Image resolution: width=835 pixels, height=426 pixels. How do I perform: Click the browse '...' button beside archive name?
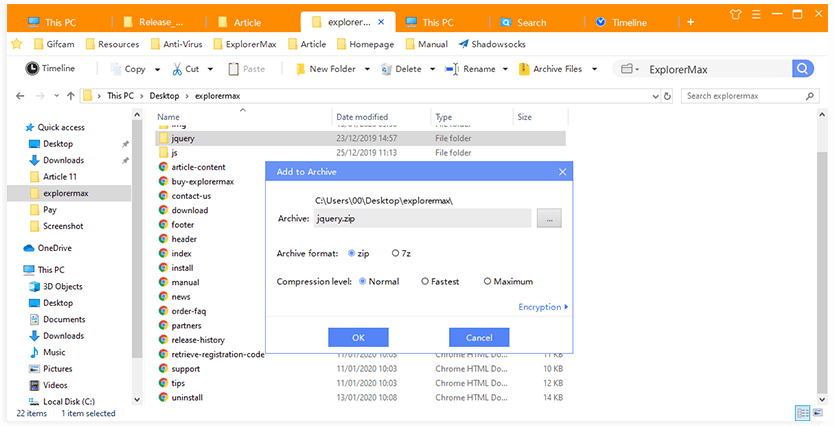pos(548,219)
